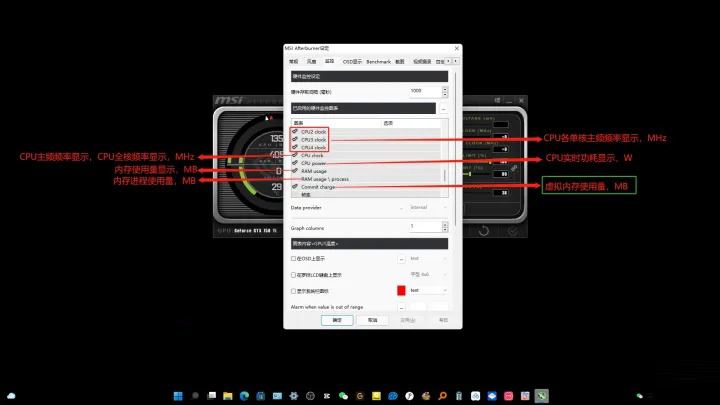Switch to the Benchmark tab
The image size is (720, 405).
(x=378, y=62)
